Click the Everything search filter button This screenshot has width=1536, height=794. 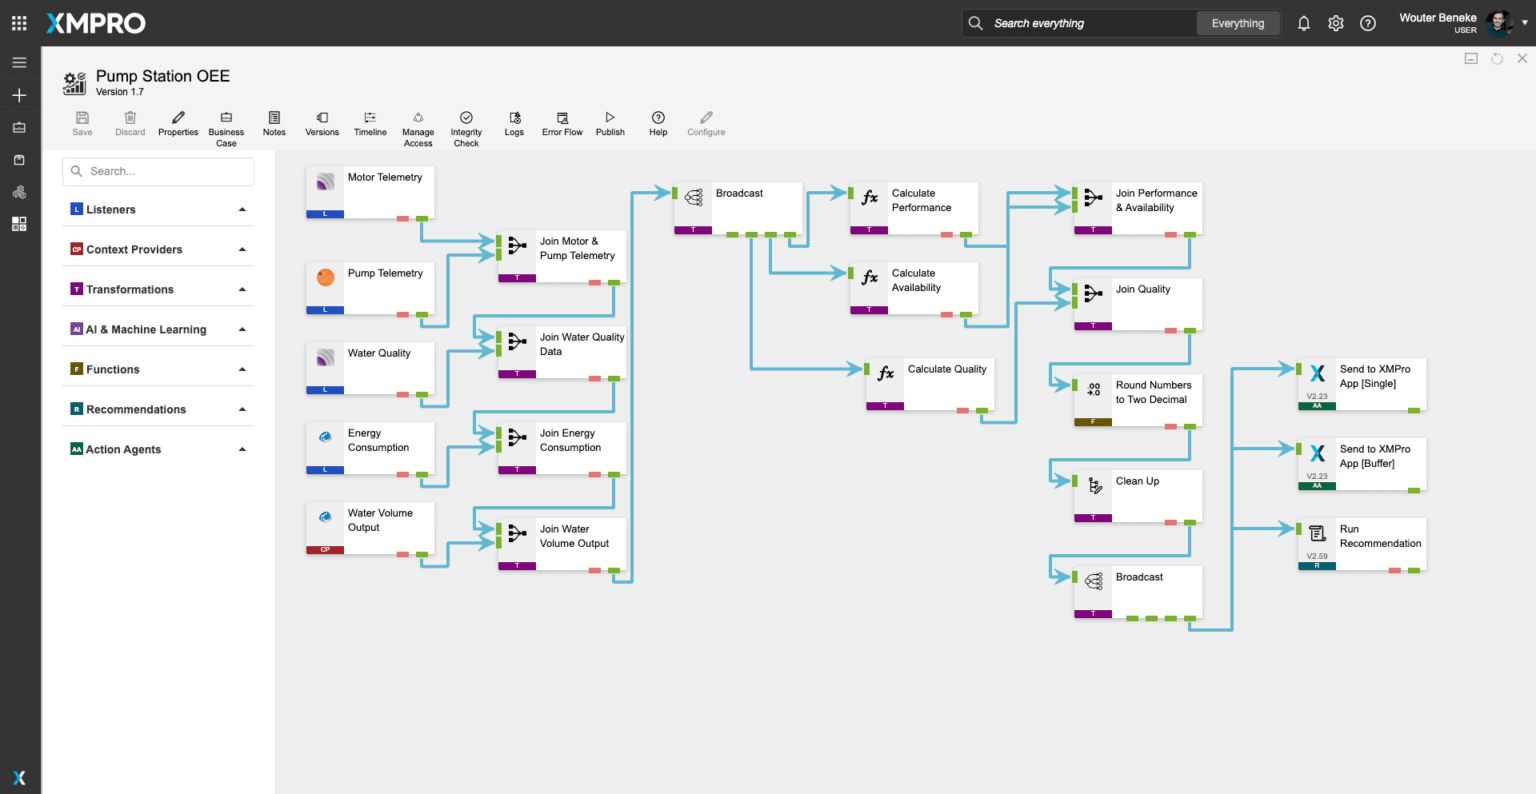point(1238,23)
